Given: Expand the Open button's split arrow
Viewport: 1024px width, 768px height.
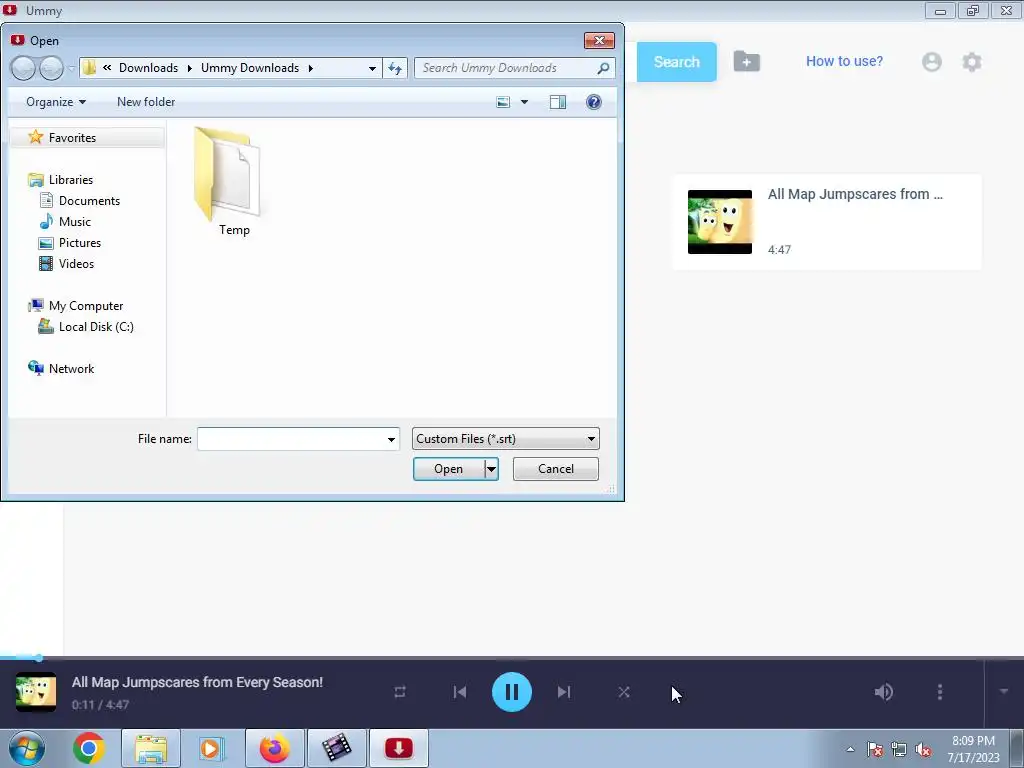Looking at the screenshot, I should tap(491, 469).
